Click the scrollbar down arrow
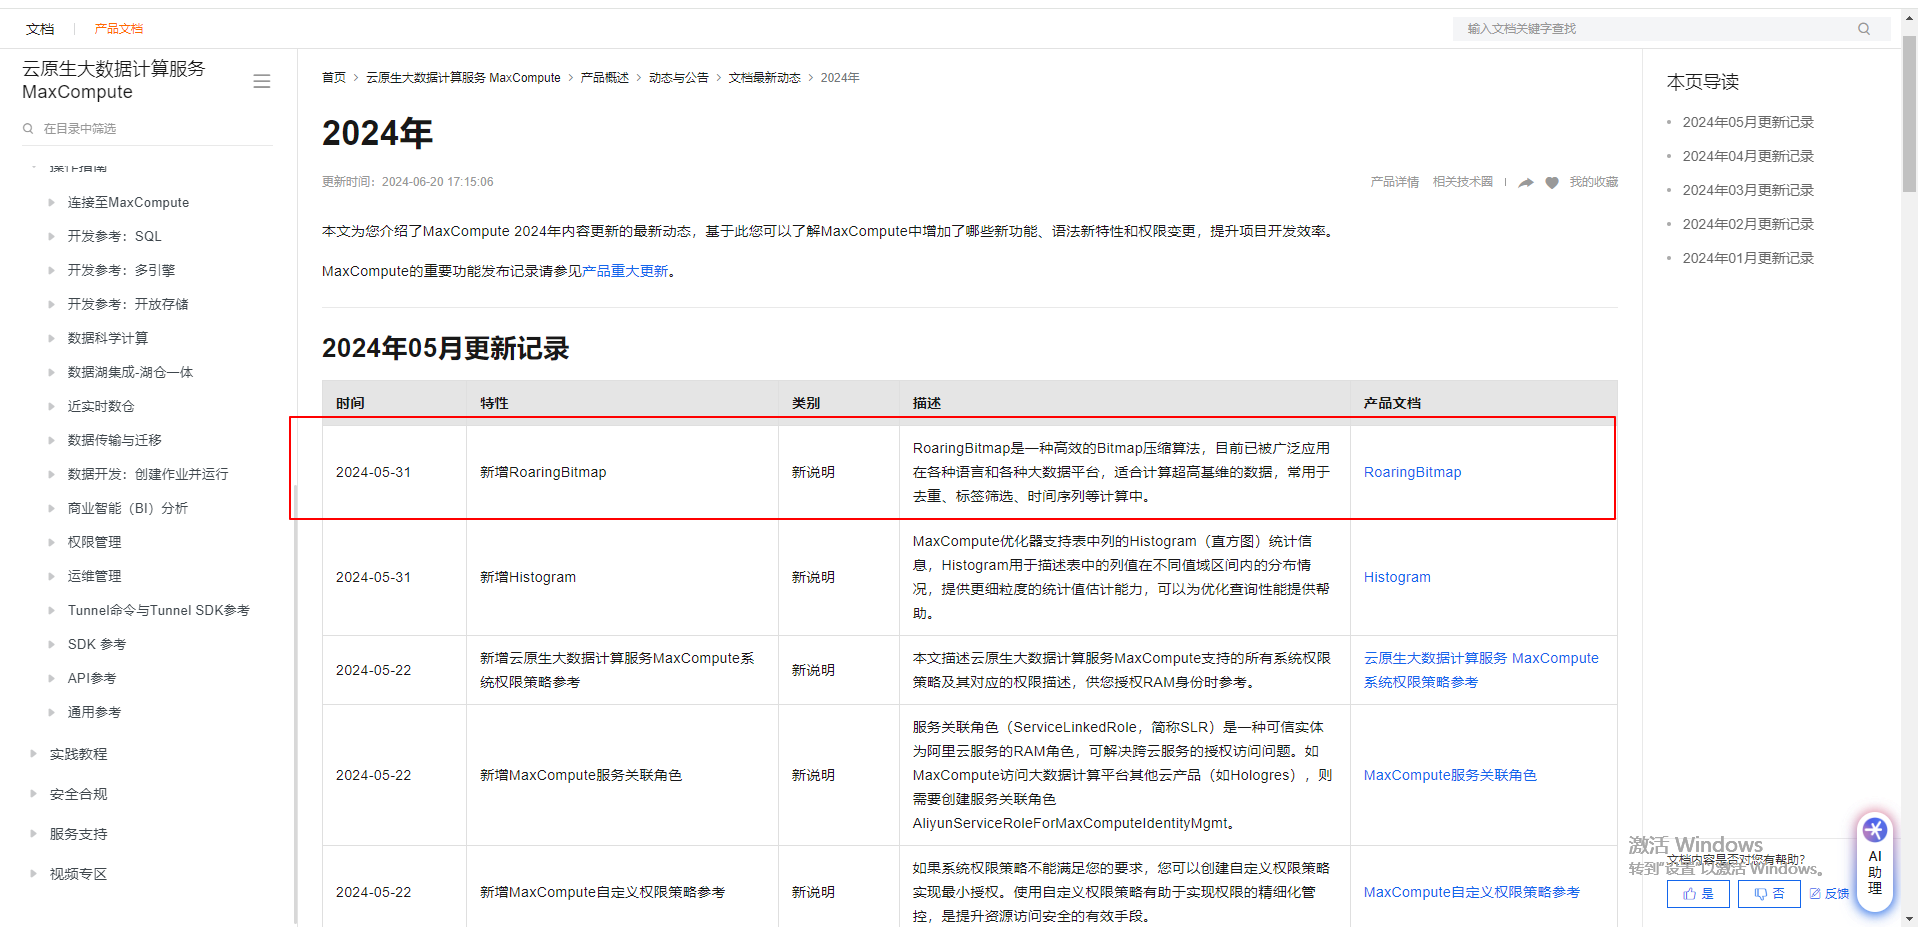 pyautogui.click(x=1909, y=919)
